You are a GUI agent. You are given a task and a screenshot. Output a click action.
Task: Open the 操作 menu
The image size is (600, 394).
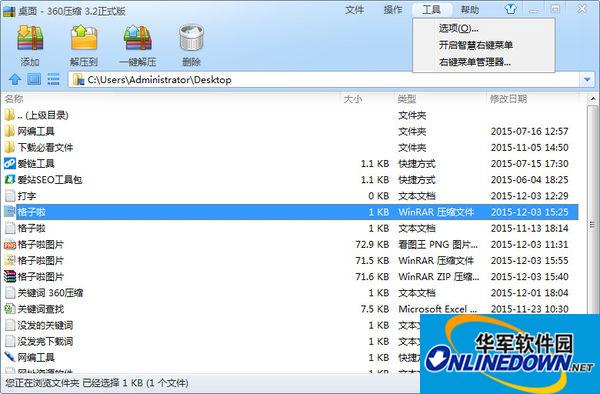(393, 10)
